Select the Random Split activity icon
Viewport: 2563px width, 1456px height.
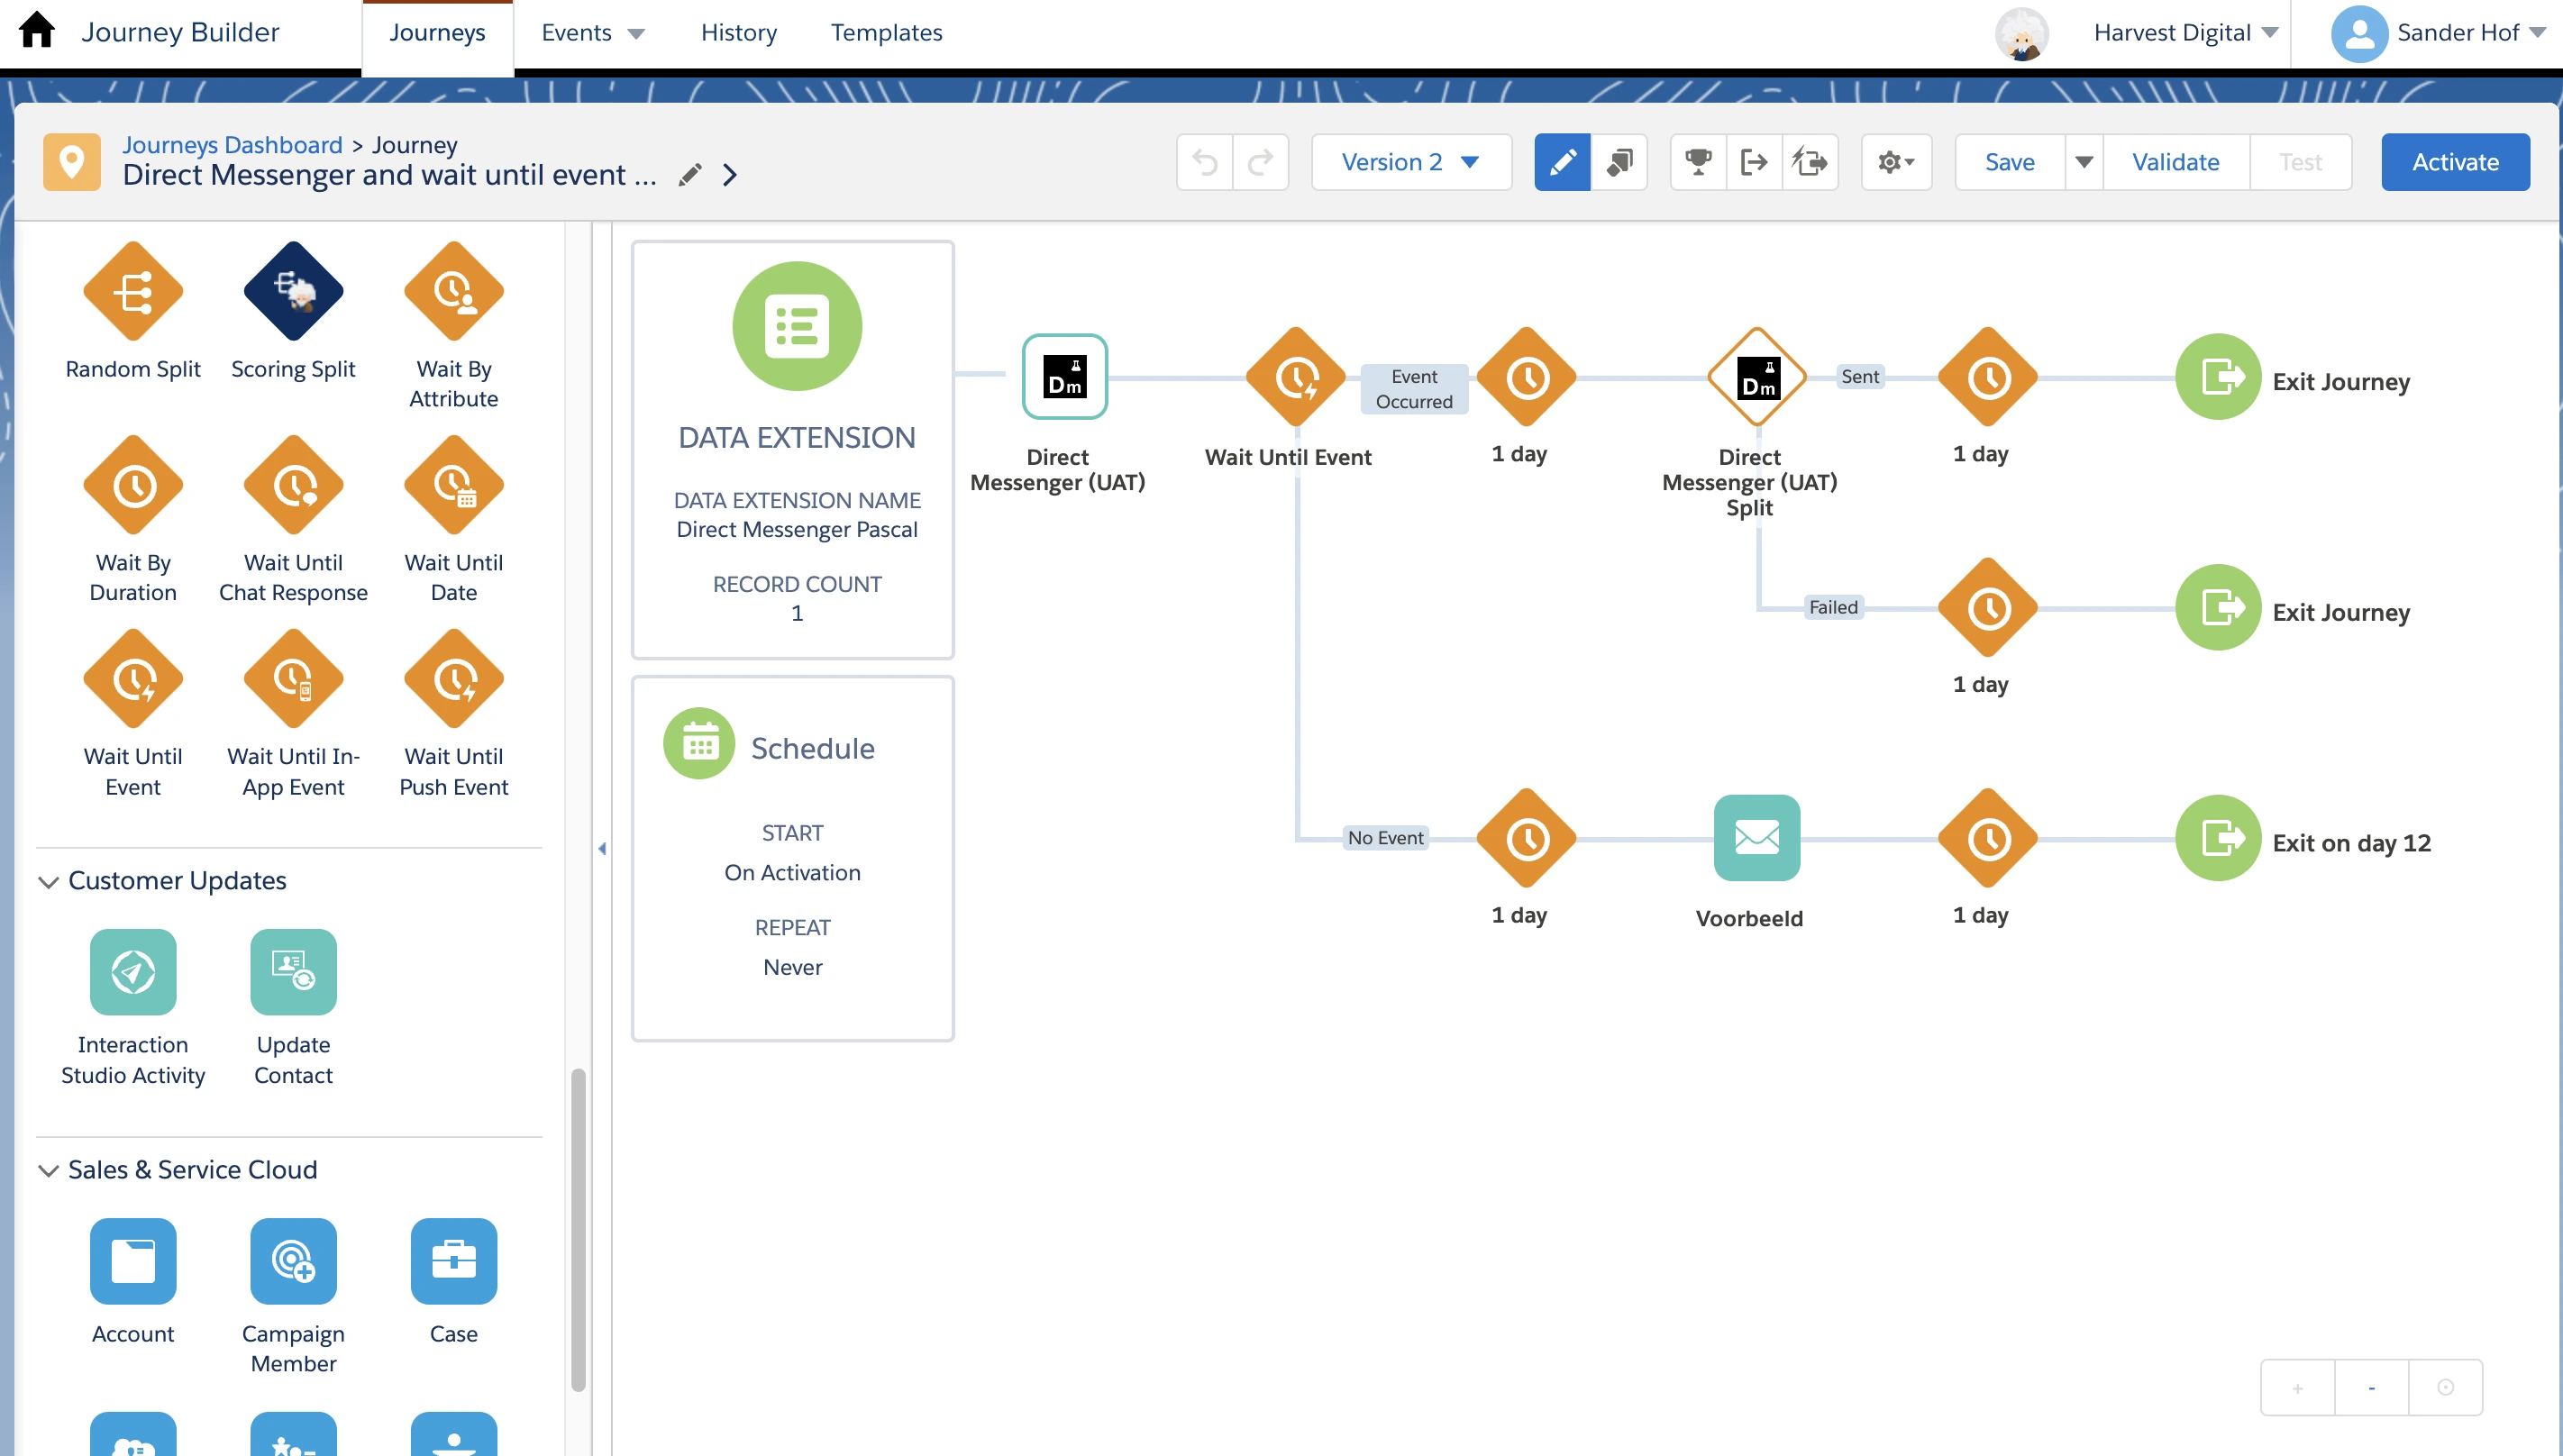133,290
